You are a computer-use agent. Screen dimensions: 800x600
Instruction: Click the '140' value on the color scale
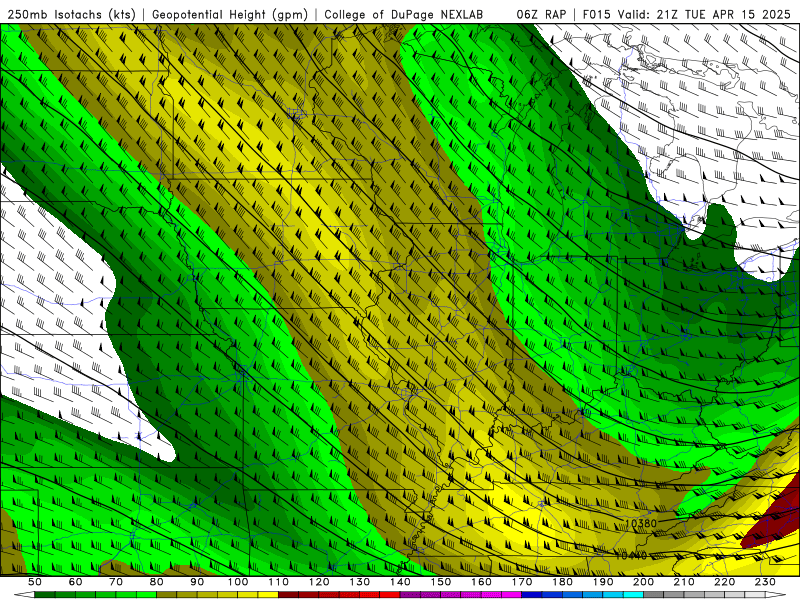click(400, 582)
